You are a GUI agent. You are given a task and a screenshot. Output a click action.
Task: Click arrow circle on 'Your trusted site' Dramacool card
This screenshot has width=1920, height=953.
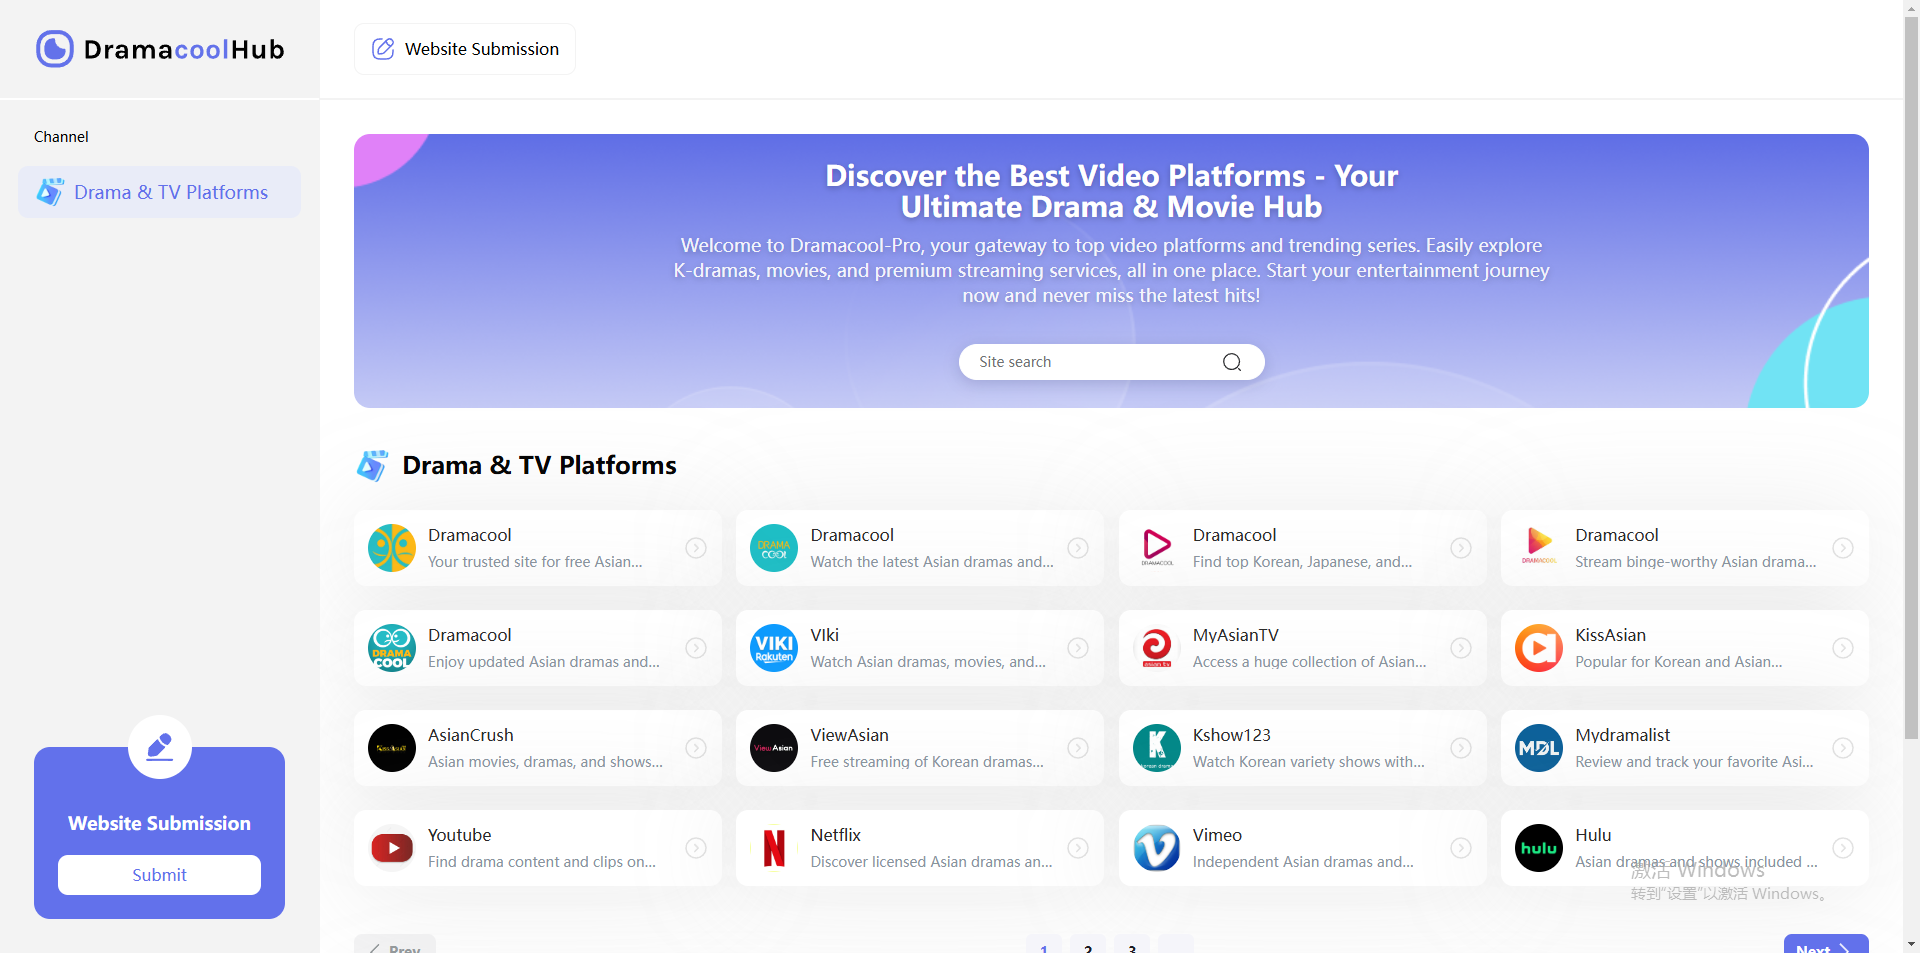[696, 548]
